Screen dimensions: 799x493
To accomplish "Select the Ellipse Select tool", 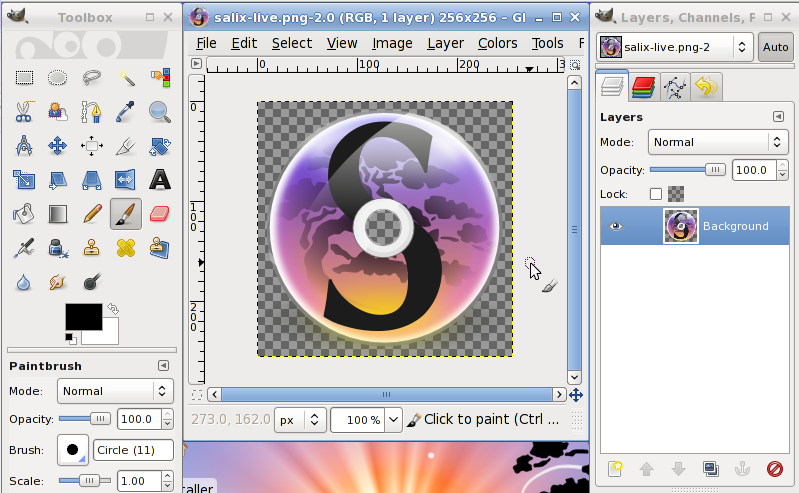I will coord(58,77).
